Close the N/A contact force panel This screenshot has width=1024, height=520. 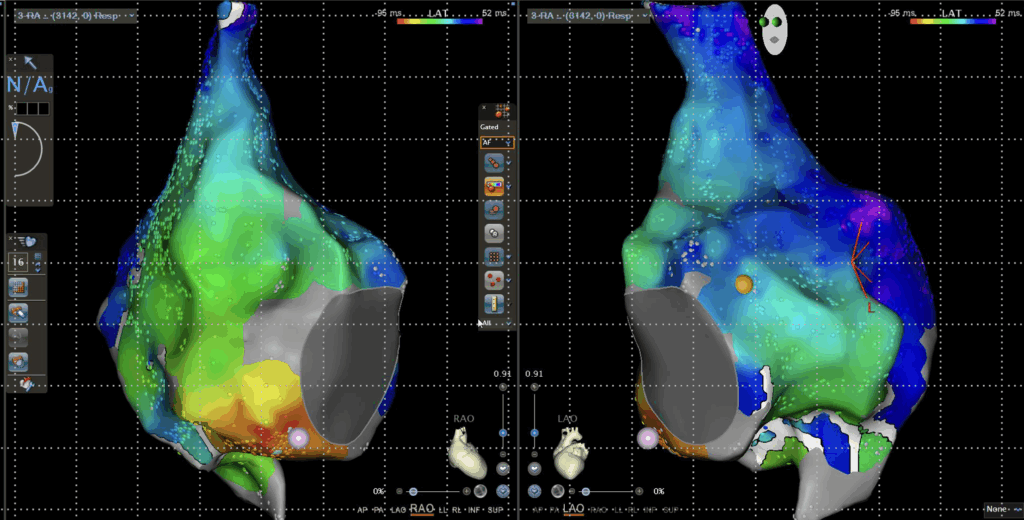11,59
